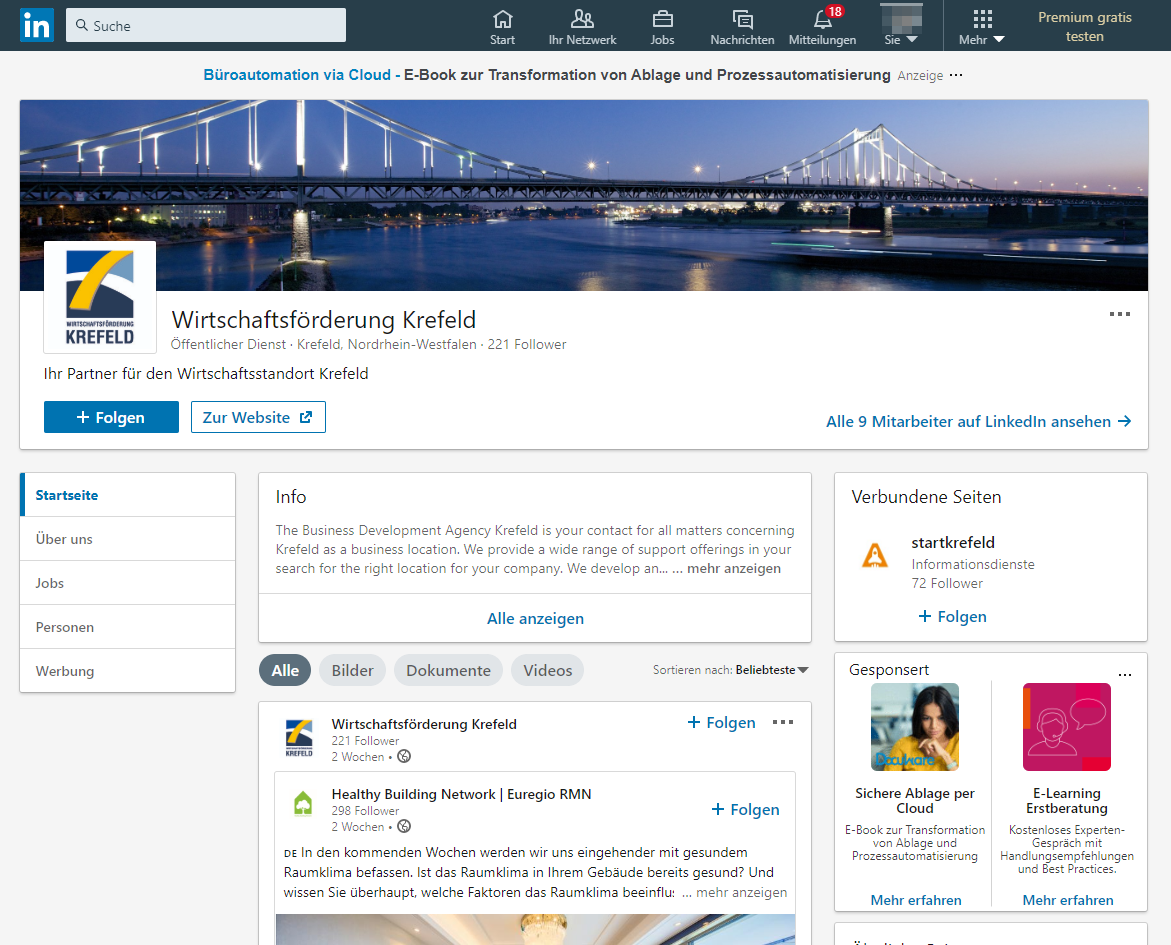Screen dimensions: 1171x945
Task: Filter posts by Bilder
Action: pos(352,670)
